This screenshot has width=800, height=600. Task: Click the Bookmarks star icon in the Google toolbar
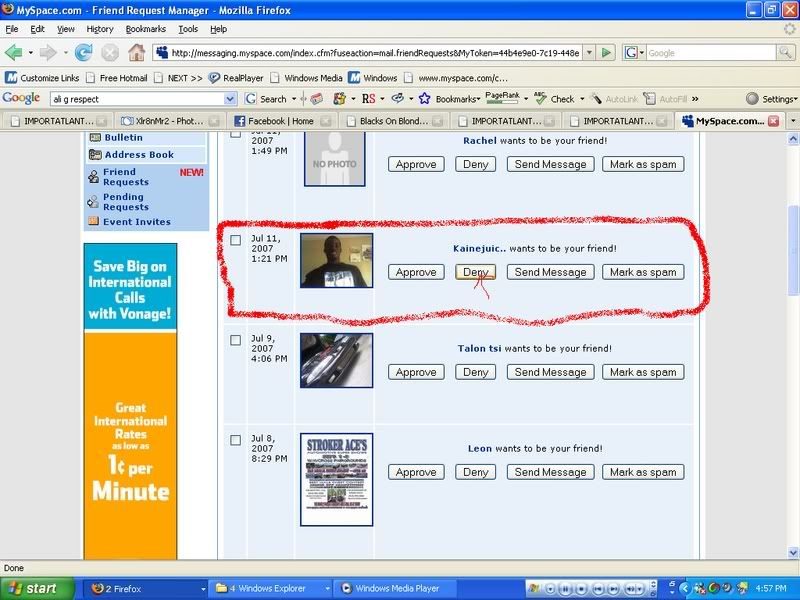(424, 99)
